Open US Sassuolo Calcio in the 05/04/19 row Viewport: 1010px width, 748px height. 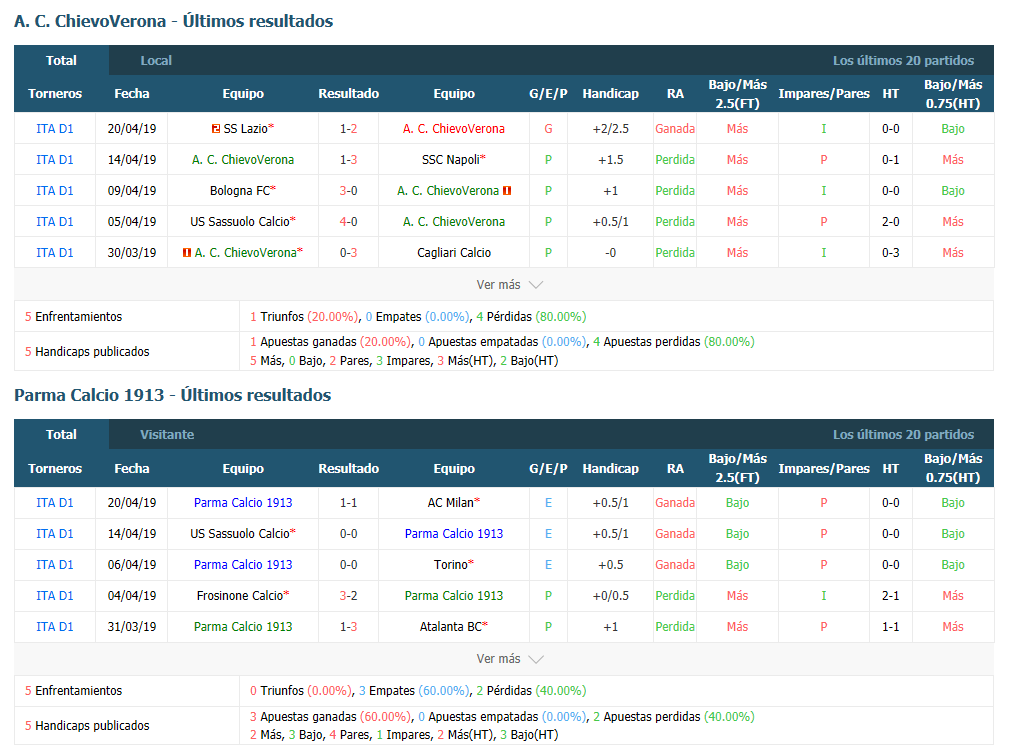240,222
